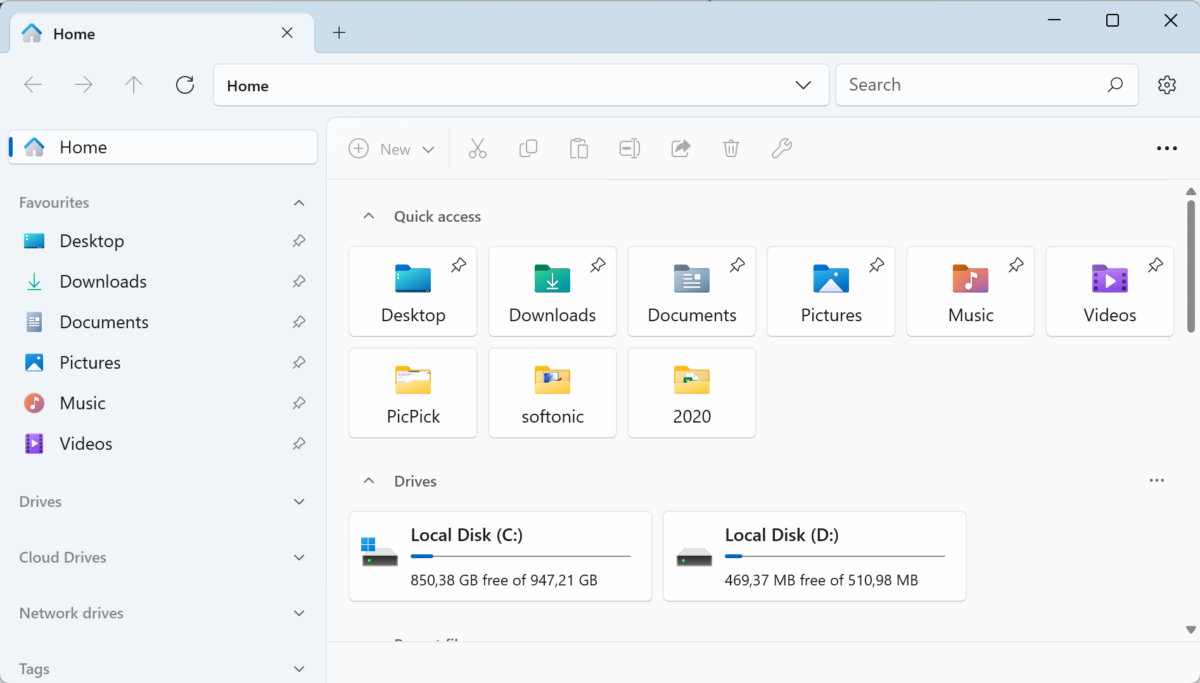
Task: Open the See more menu
Action: (x=1166, y=148)
